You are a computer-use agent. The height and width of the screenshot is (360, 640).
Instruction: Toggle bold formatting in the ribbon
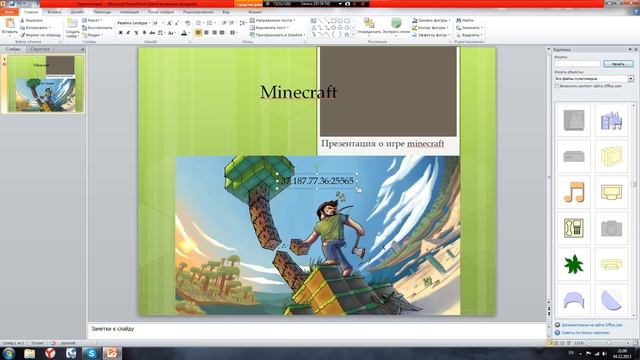click(120, 33)
